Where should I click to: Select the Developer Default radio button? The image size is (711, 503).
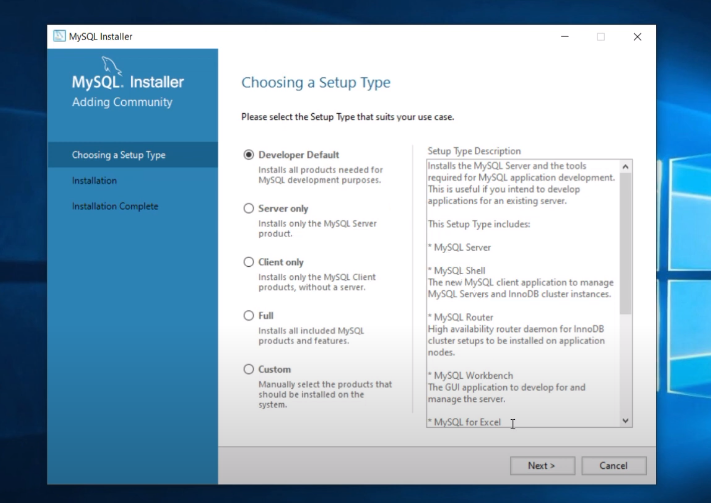pyautogui.click(x=248, y=155)
